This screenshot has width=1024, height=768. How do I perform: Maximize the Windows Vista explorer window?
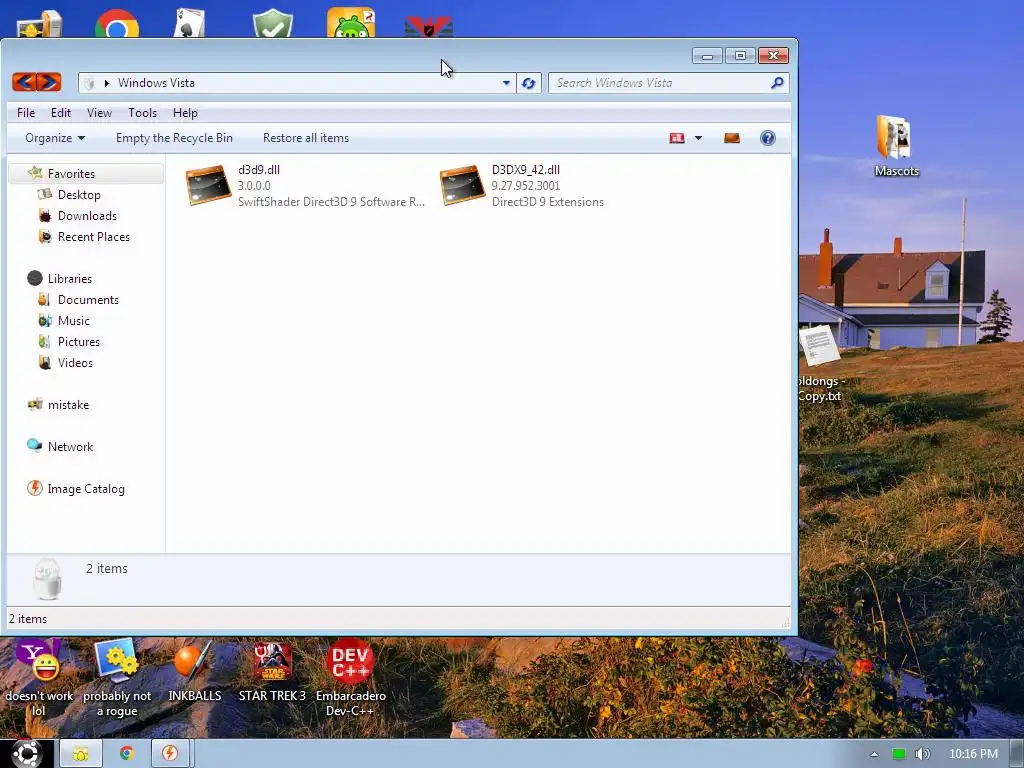pyautogui.click(x=740, y=56)
